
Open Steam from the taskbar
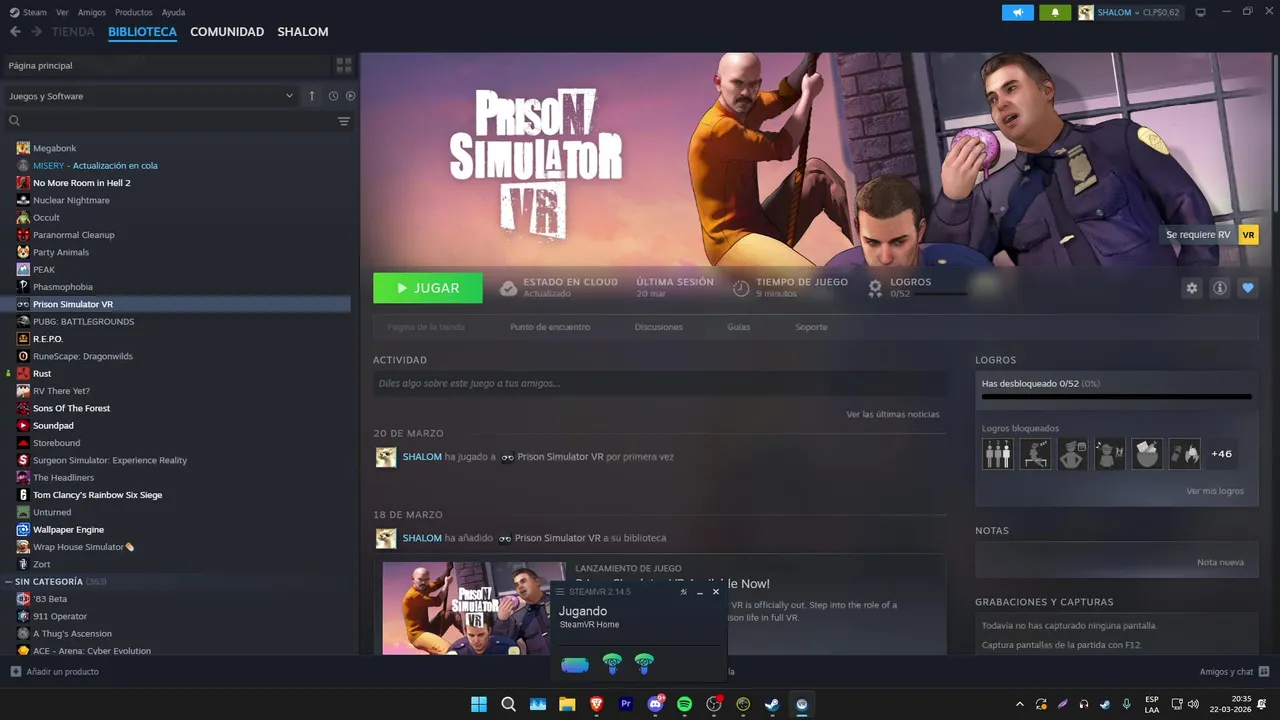click(772, 704)
